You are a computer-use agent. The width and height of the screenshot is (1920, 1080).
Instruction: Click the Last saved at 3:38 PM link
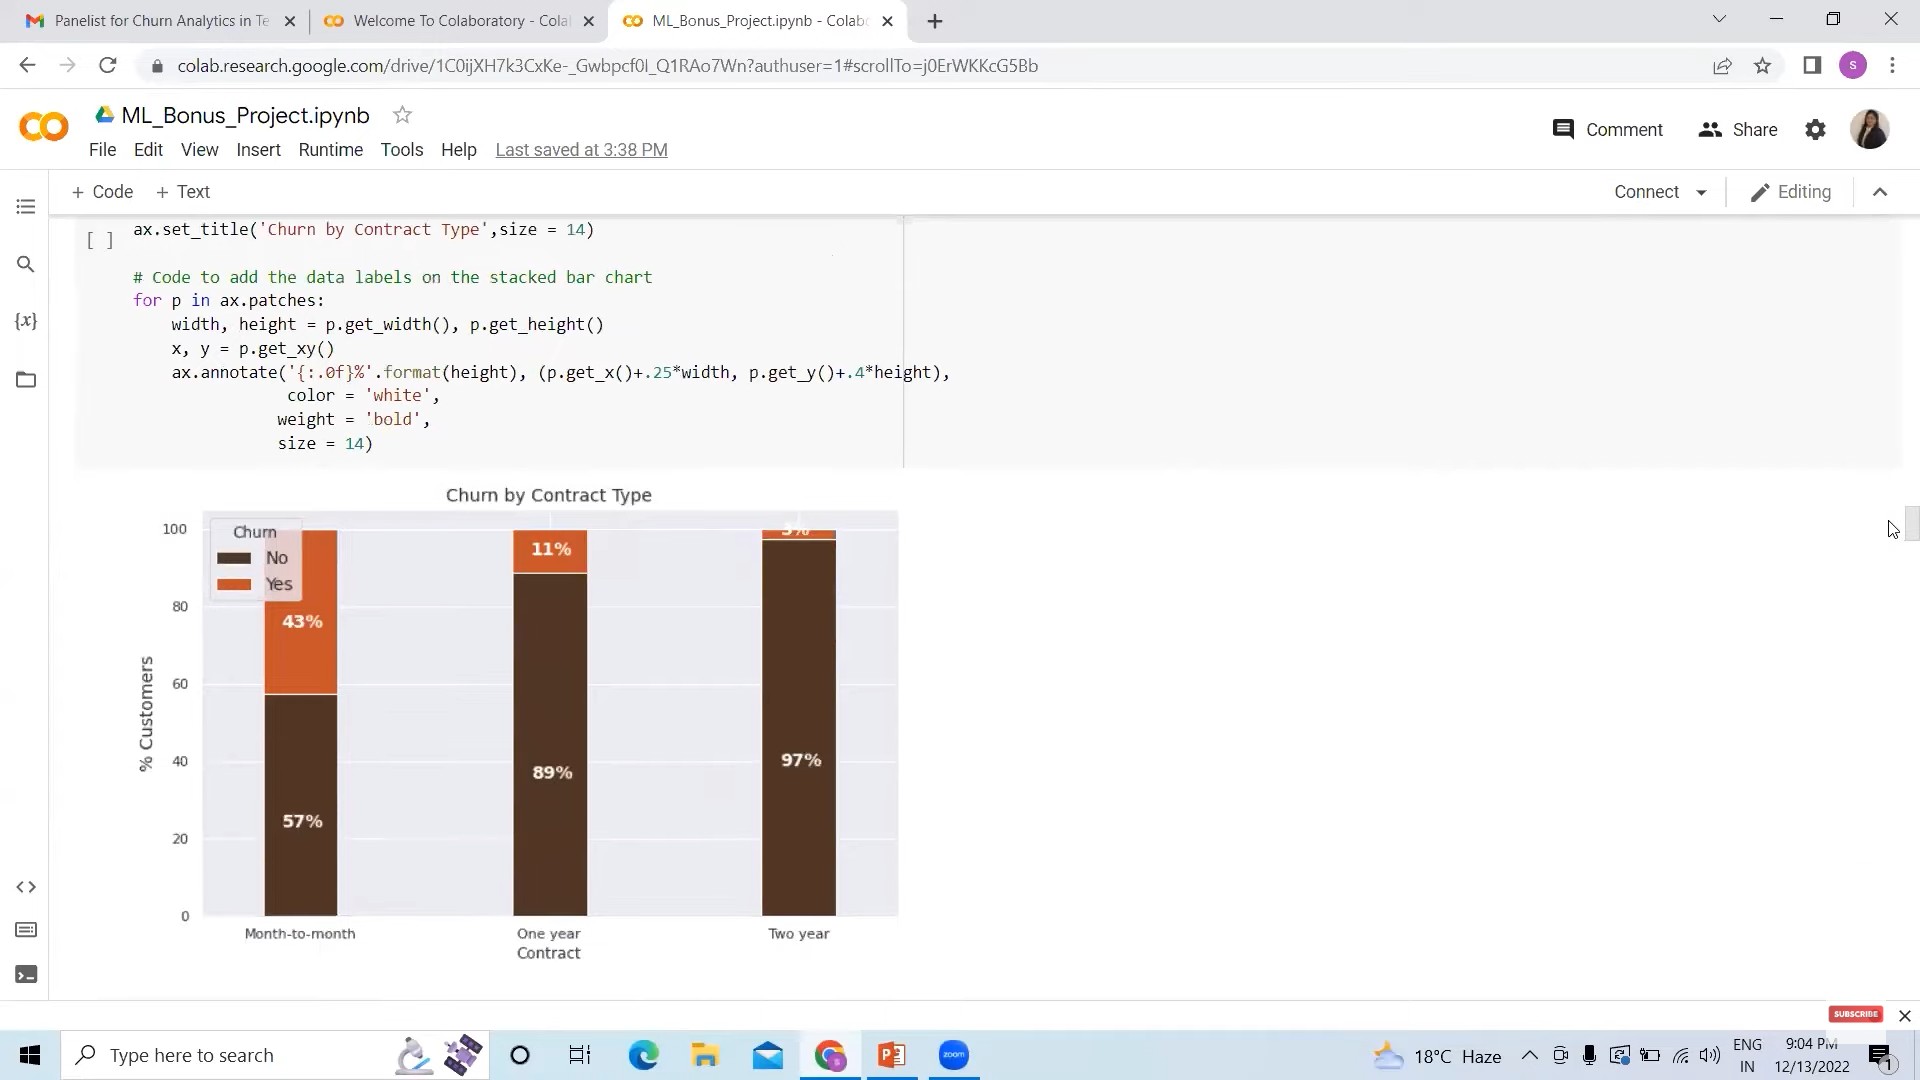(582, 149)
